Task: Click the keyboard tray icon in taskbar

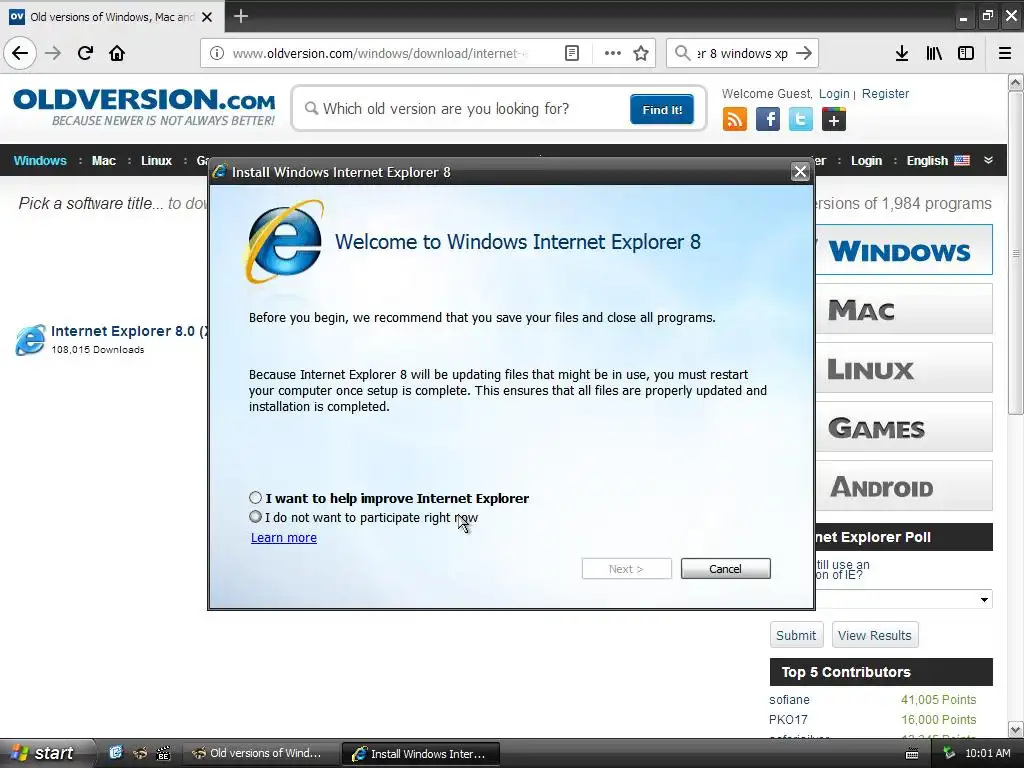Action: point(912,754)
